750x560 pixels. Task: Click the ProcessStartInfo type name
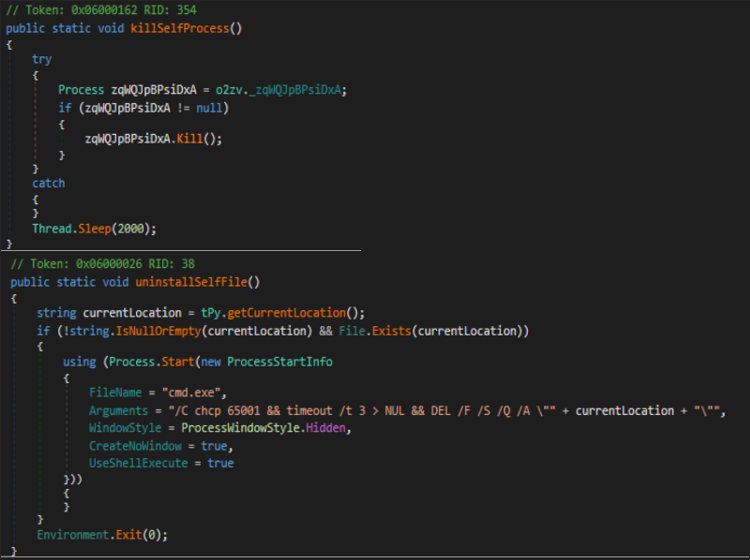click(x=280, y=361)
